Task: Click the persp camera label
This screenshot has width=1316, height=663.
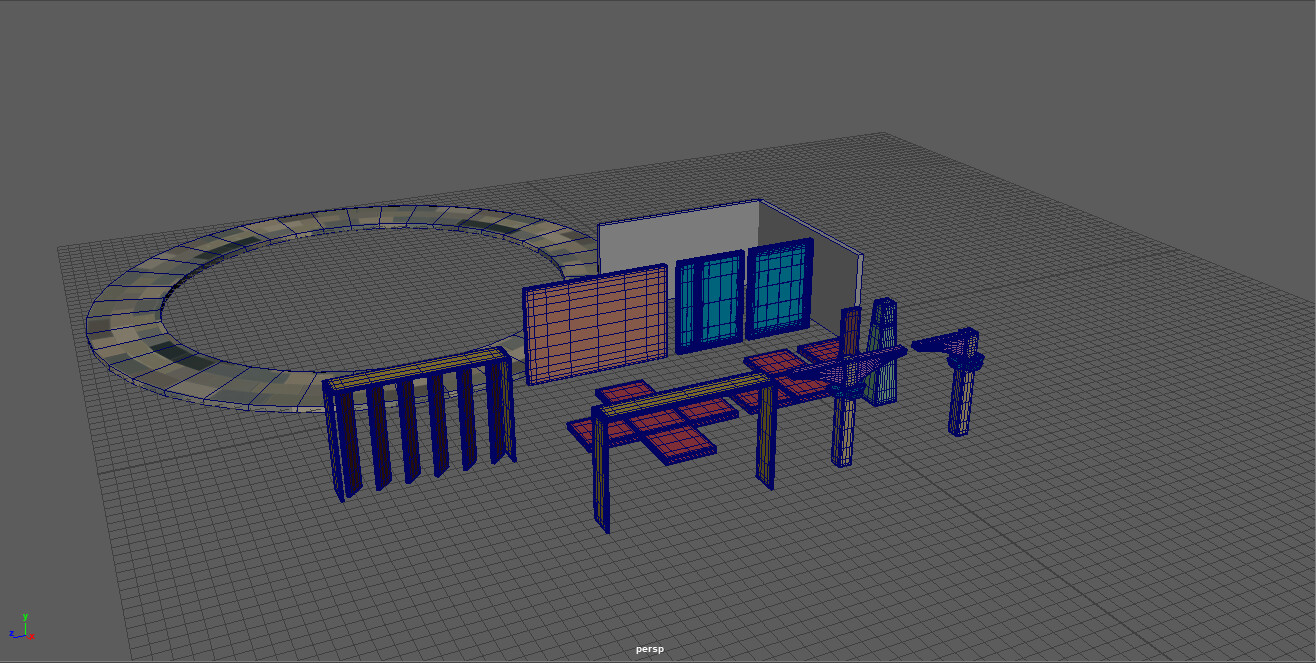Action: (649, 649)
